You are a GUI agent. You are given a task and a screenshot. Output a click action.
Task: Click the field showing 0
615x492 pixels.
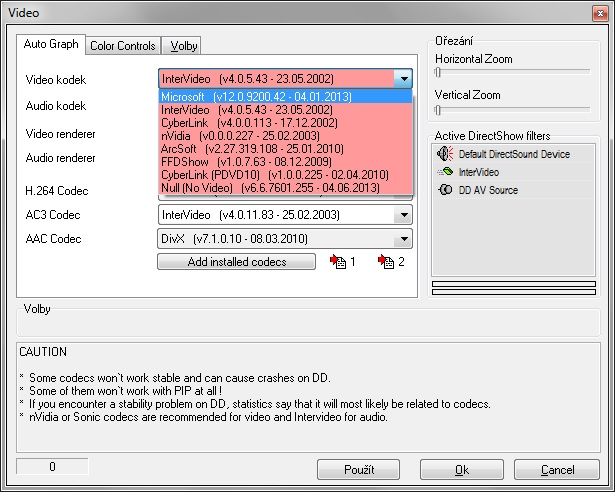pyautogui.click(x=52, y=466)
